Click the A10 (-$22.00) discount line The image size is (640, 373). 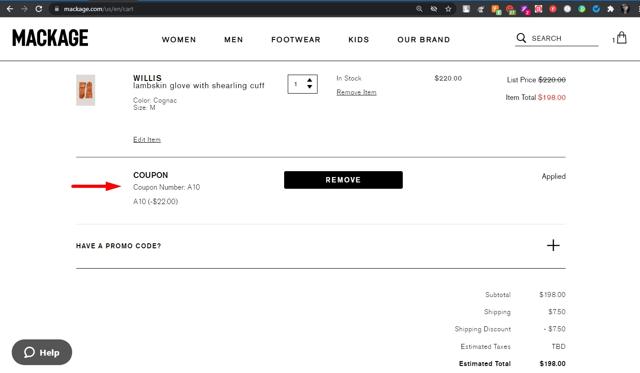pos(156,202)
